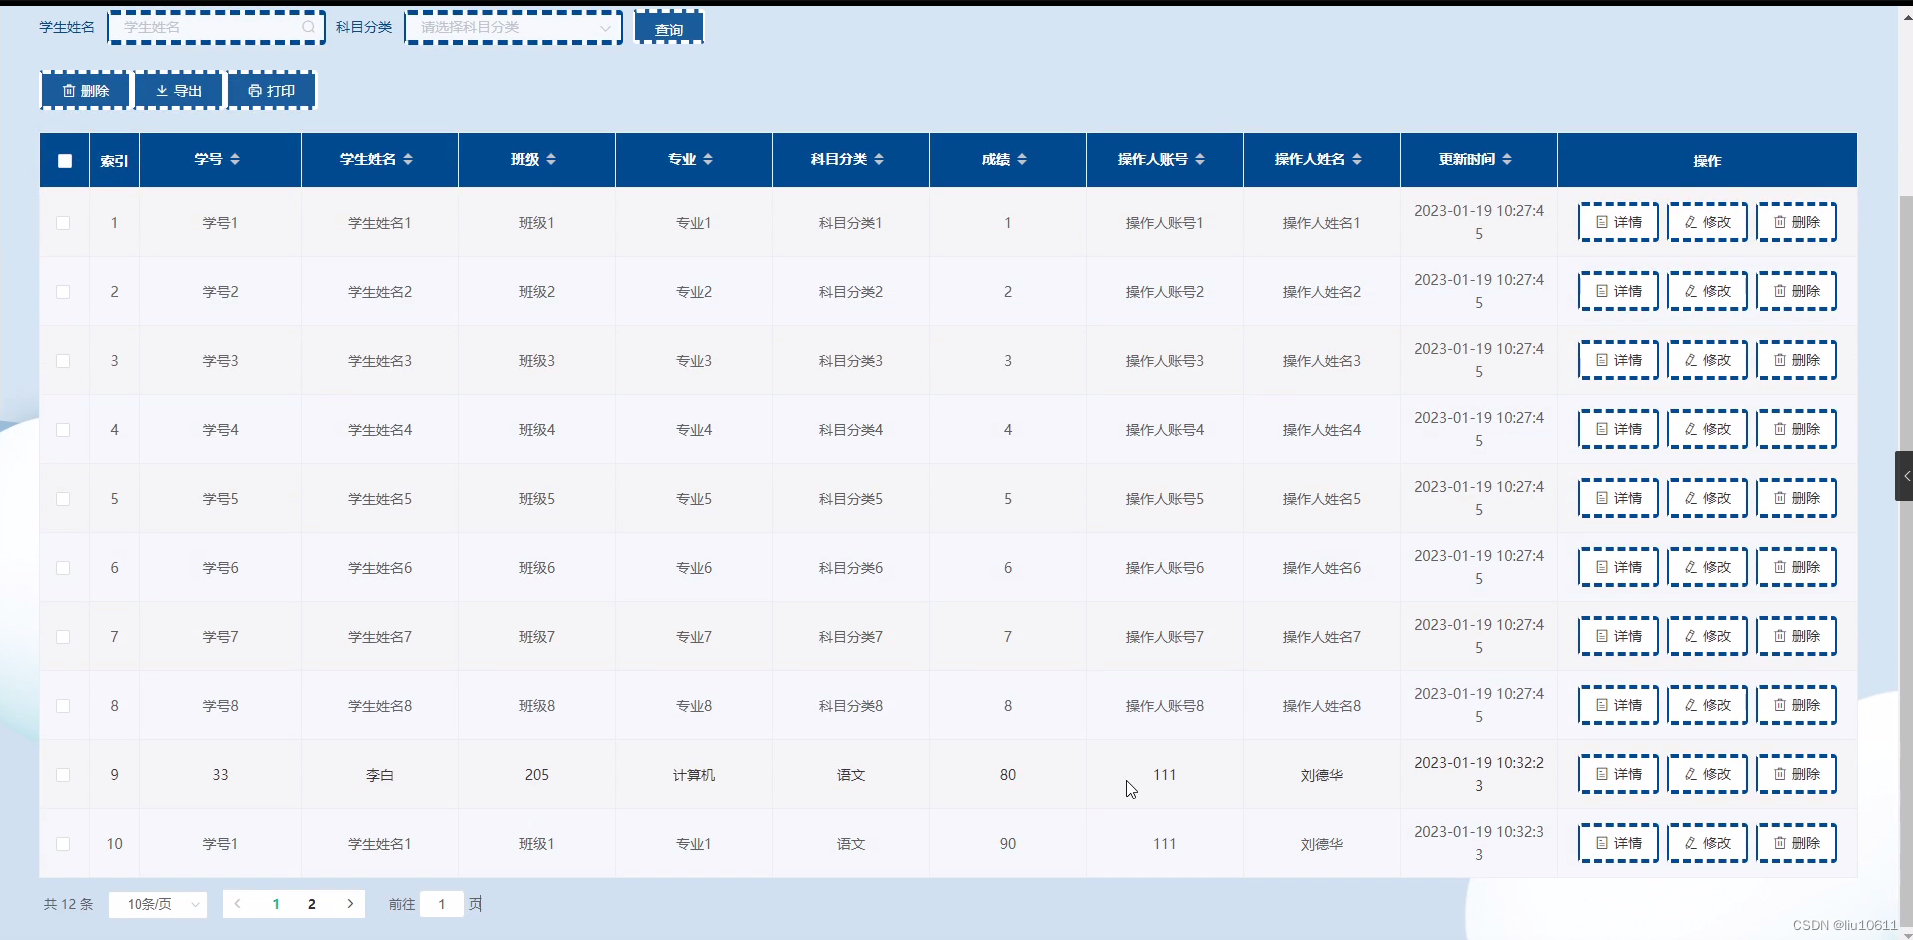Image resolution: width=1913 pixels, height=940 pixels.
Task: Click 删除 for row 学号7
Action: pyautogui.click(x=1797, y=636)
